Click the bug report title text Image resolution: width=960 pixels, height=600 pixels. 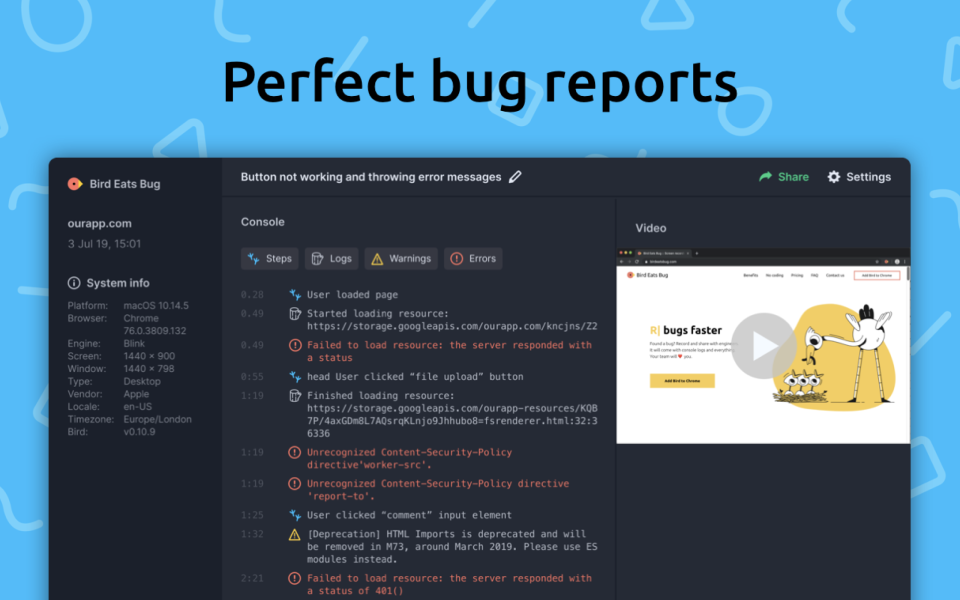pyautogui.click(x=370, y=176)
